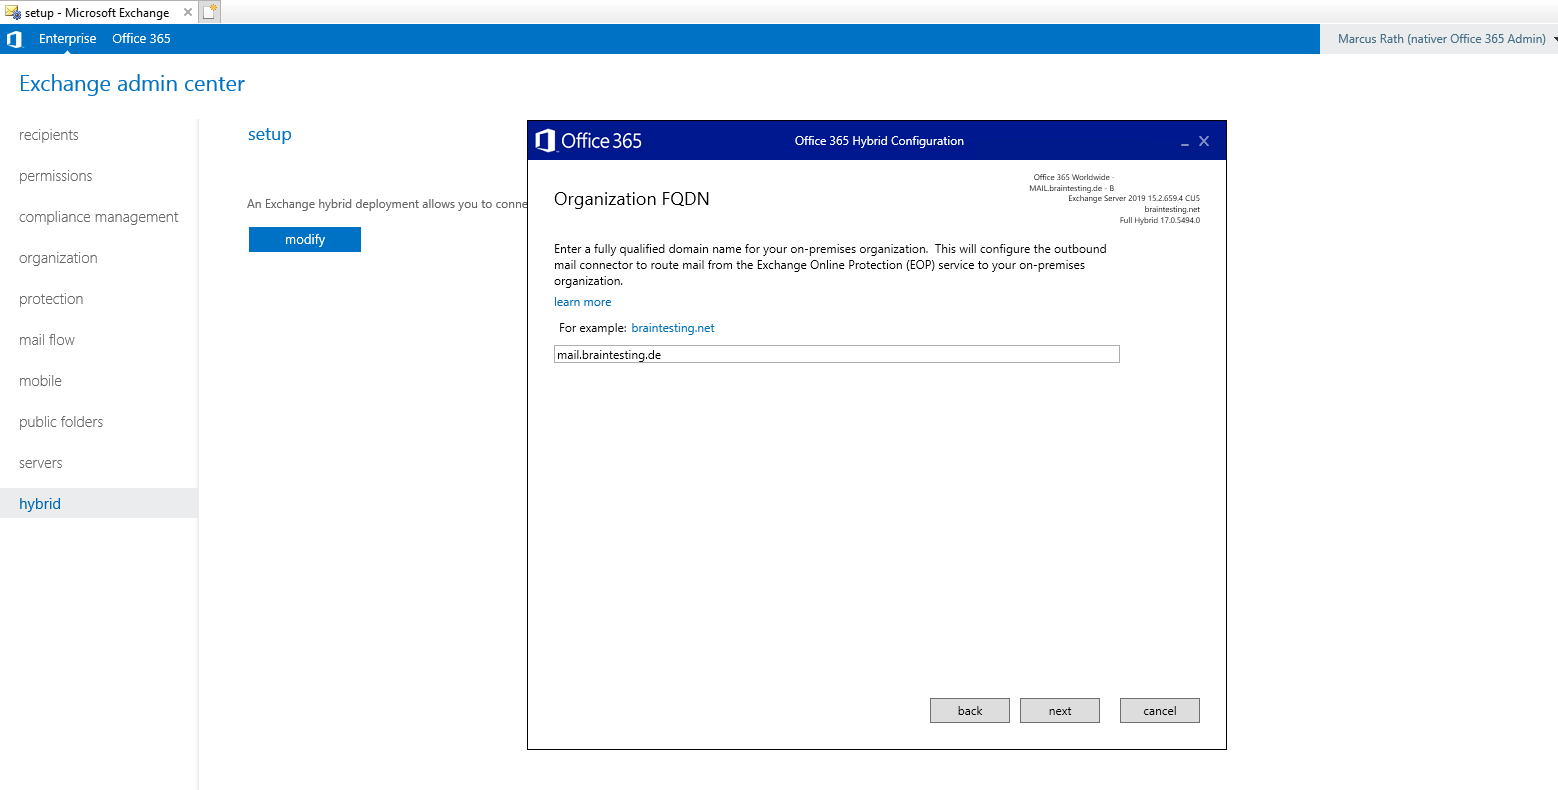This screenshot has height=790, width=1558.
Task: Open Marcus Rath user account dropdown
Action: click(x=1447, y=39)
